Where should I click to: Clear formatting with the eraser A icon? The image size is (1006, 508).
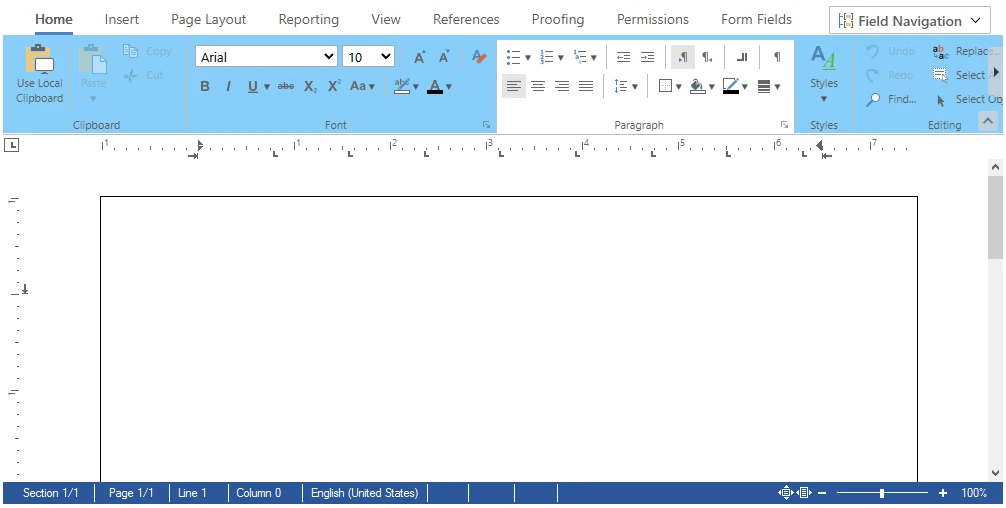(479, 56)
